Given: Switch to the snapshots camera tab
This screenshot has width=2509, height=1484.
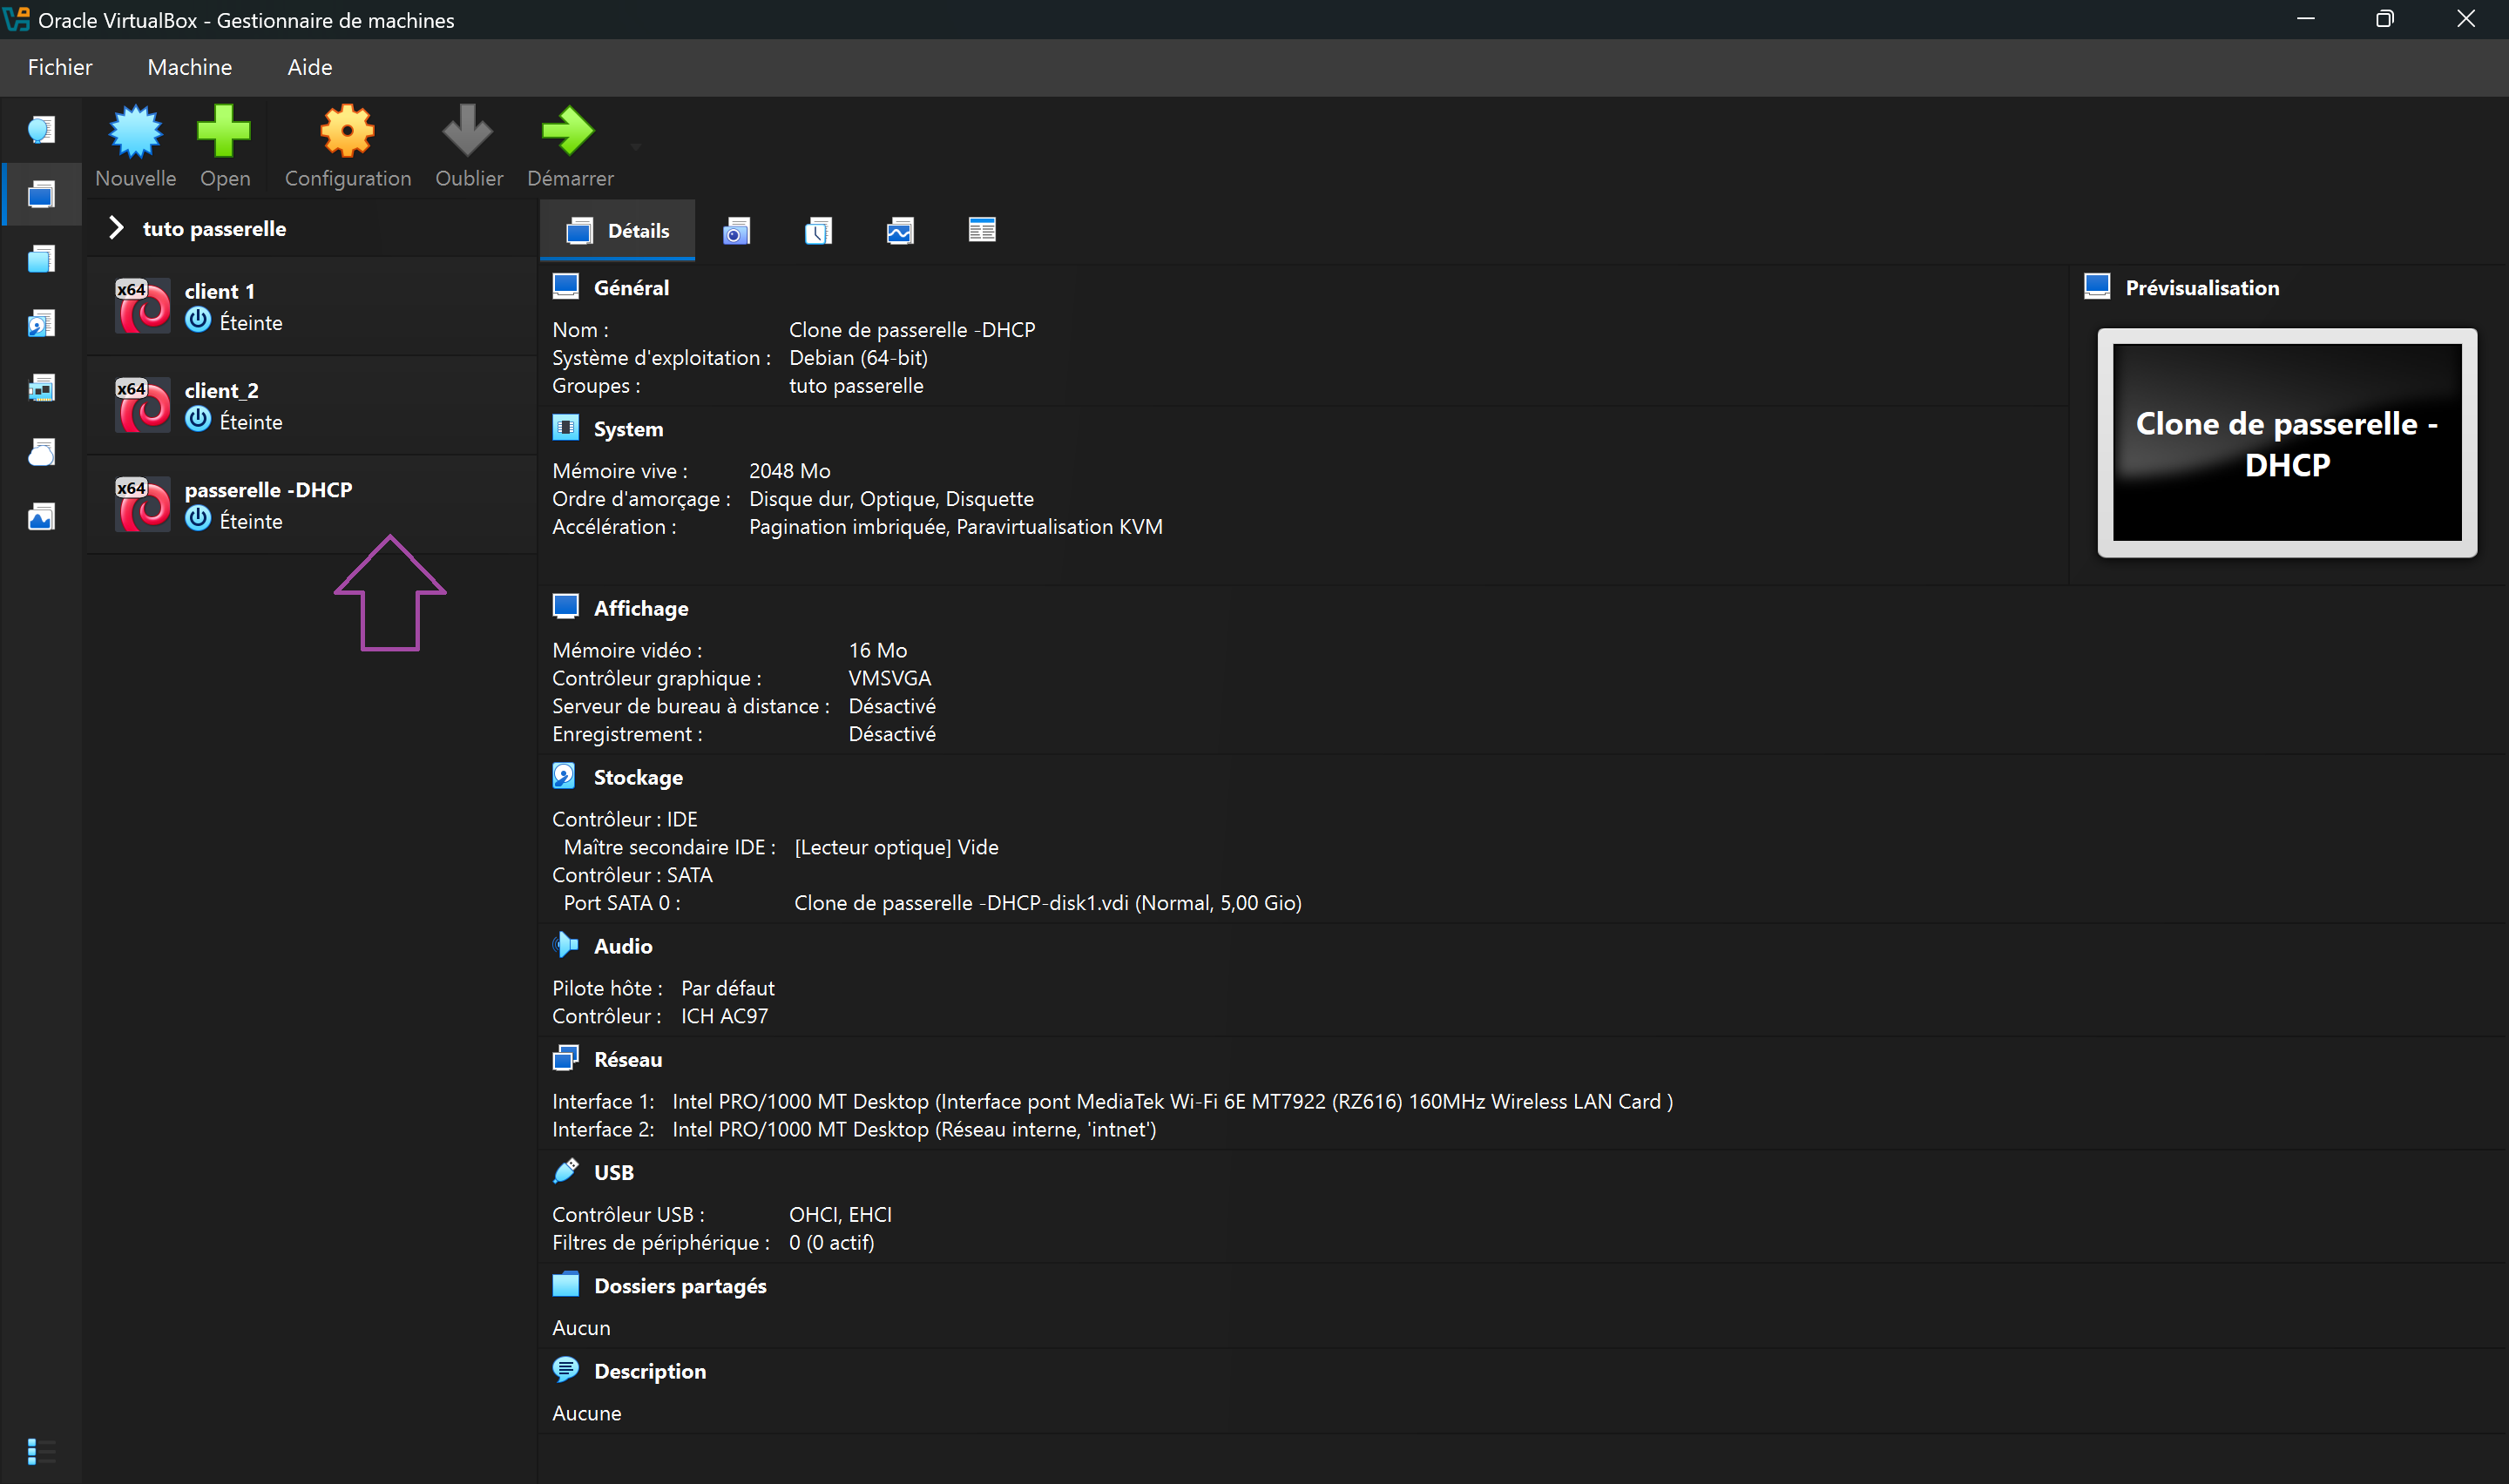Looking at the screenshot, I should [x=736, y=231].
